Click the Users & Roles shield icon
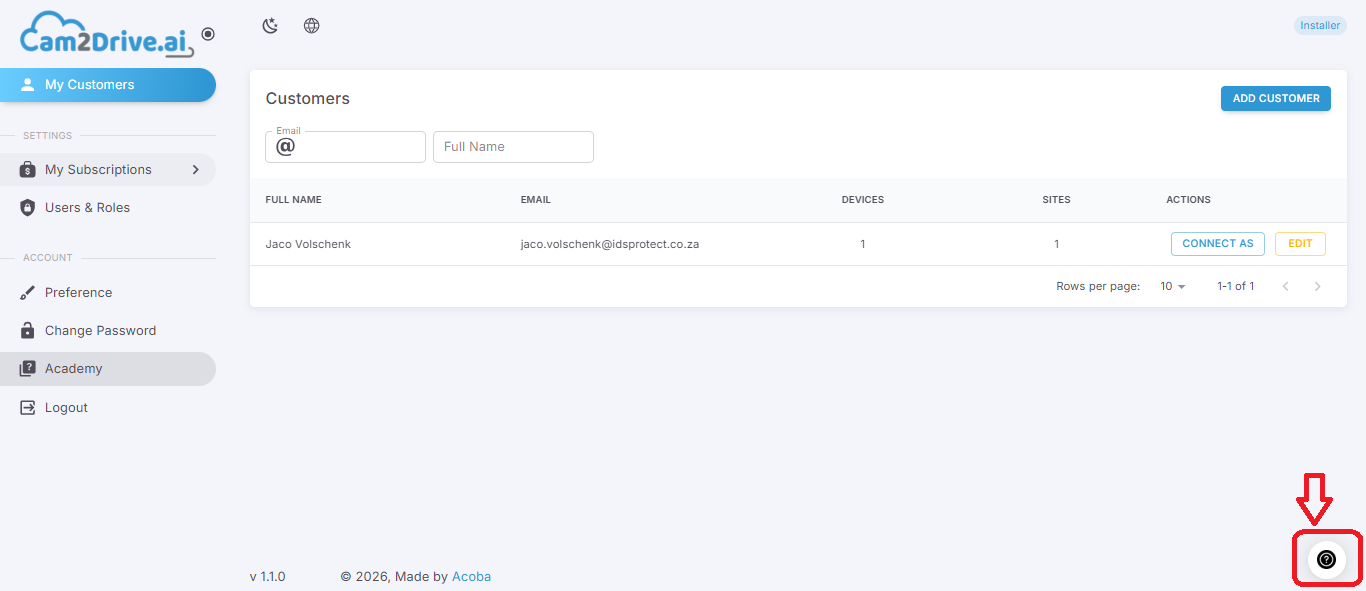Image resolution: width=1366 pixels, height=591 pixels. [x=28, y=208]
